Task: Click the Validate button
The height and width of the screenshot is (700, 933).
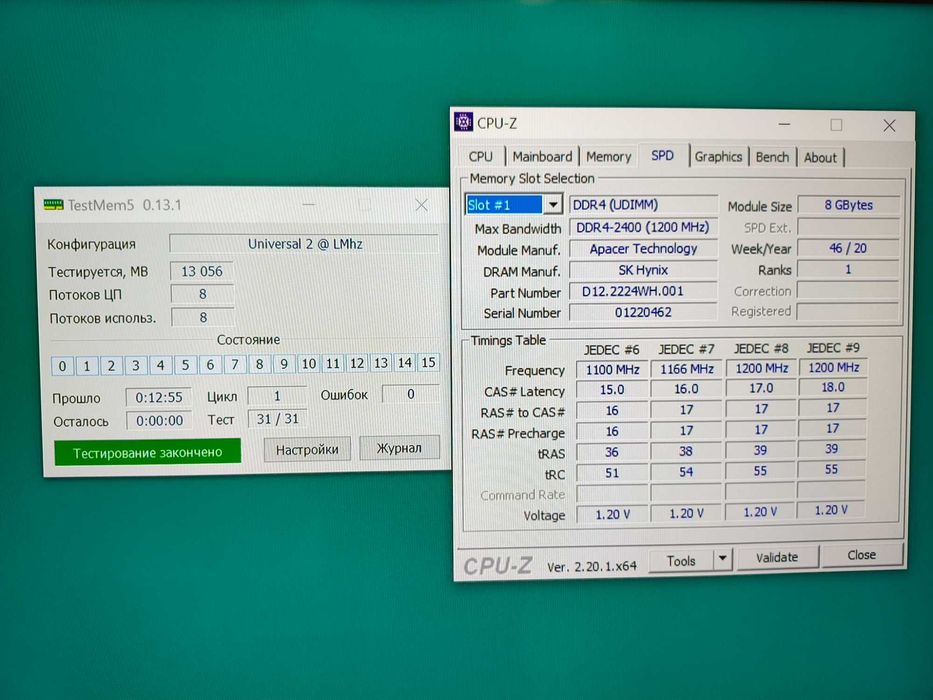Action: click(777, 557)
